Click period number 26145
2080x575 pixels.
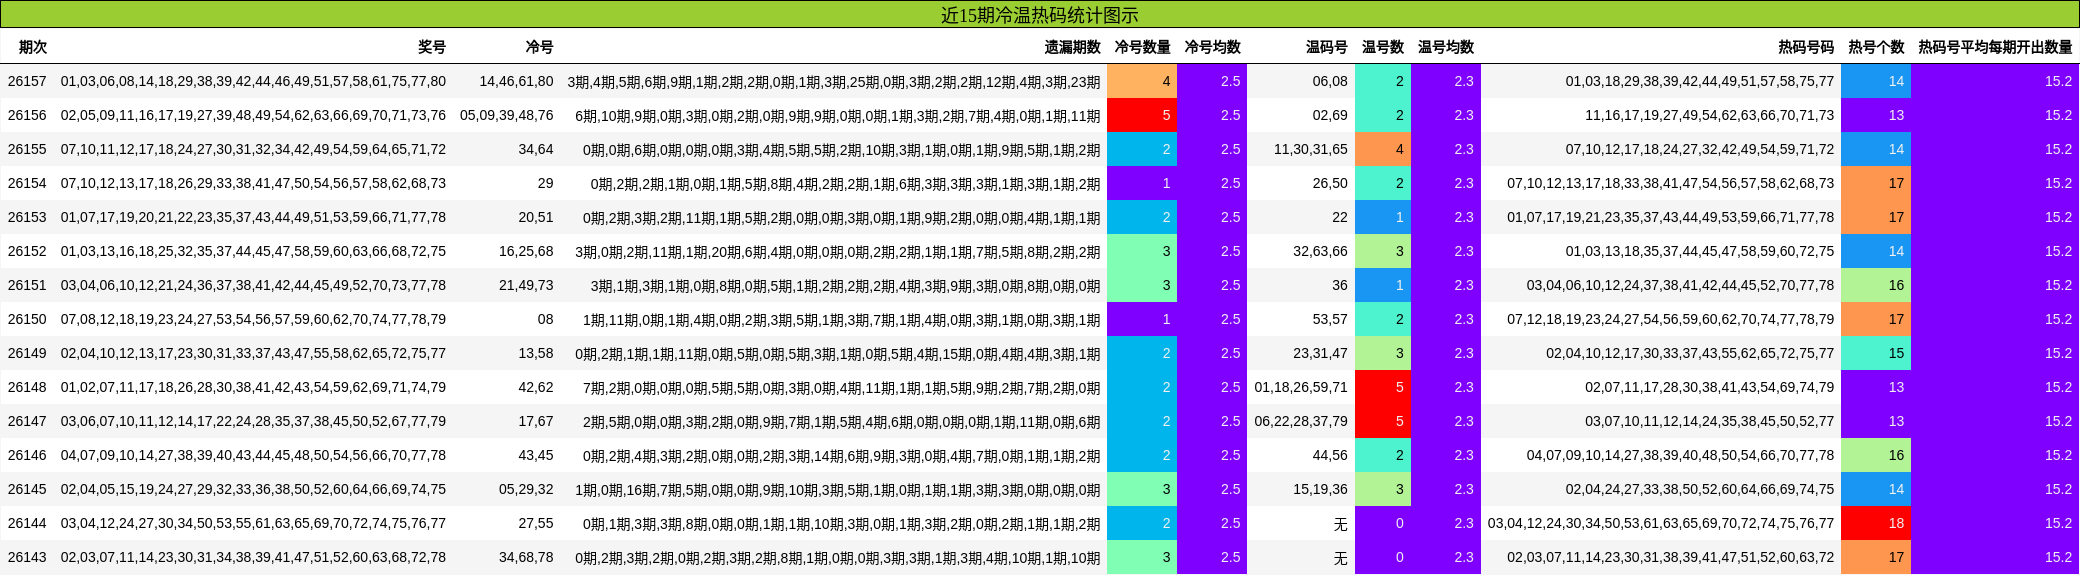pyautogui.click(x=27, y=489)
